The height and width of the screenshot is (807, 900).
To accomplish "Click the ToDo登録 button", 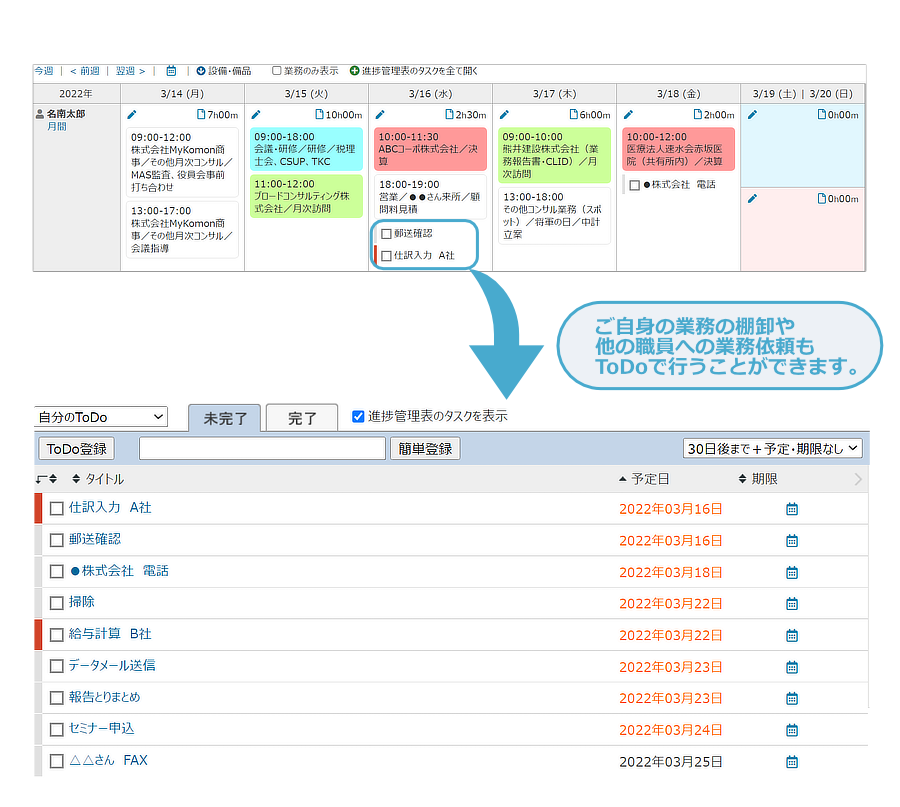I will pos(76,449).
